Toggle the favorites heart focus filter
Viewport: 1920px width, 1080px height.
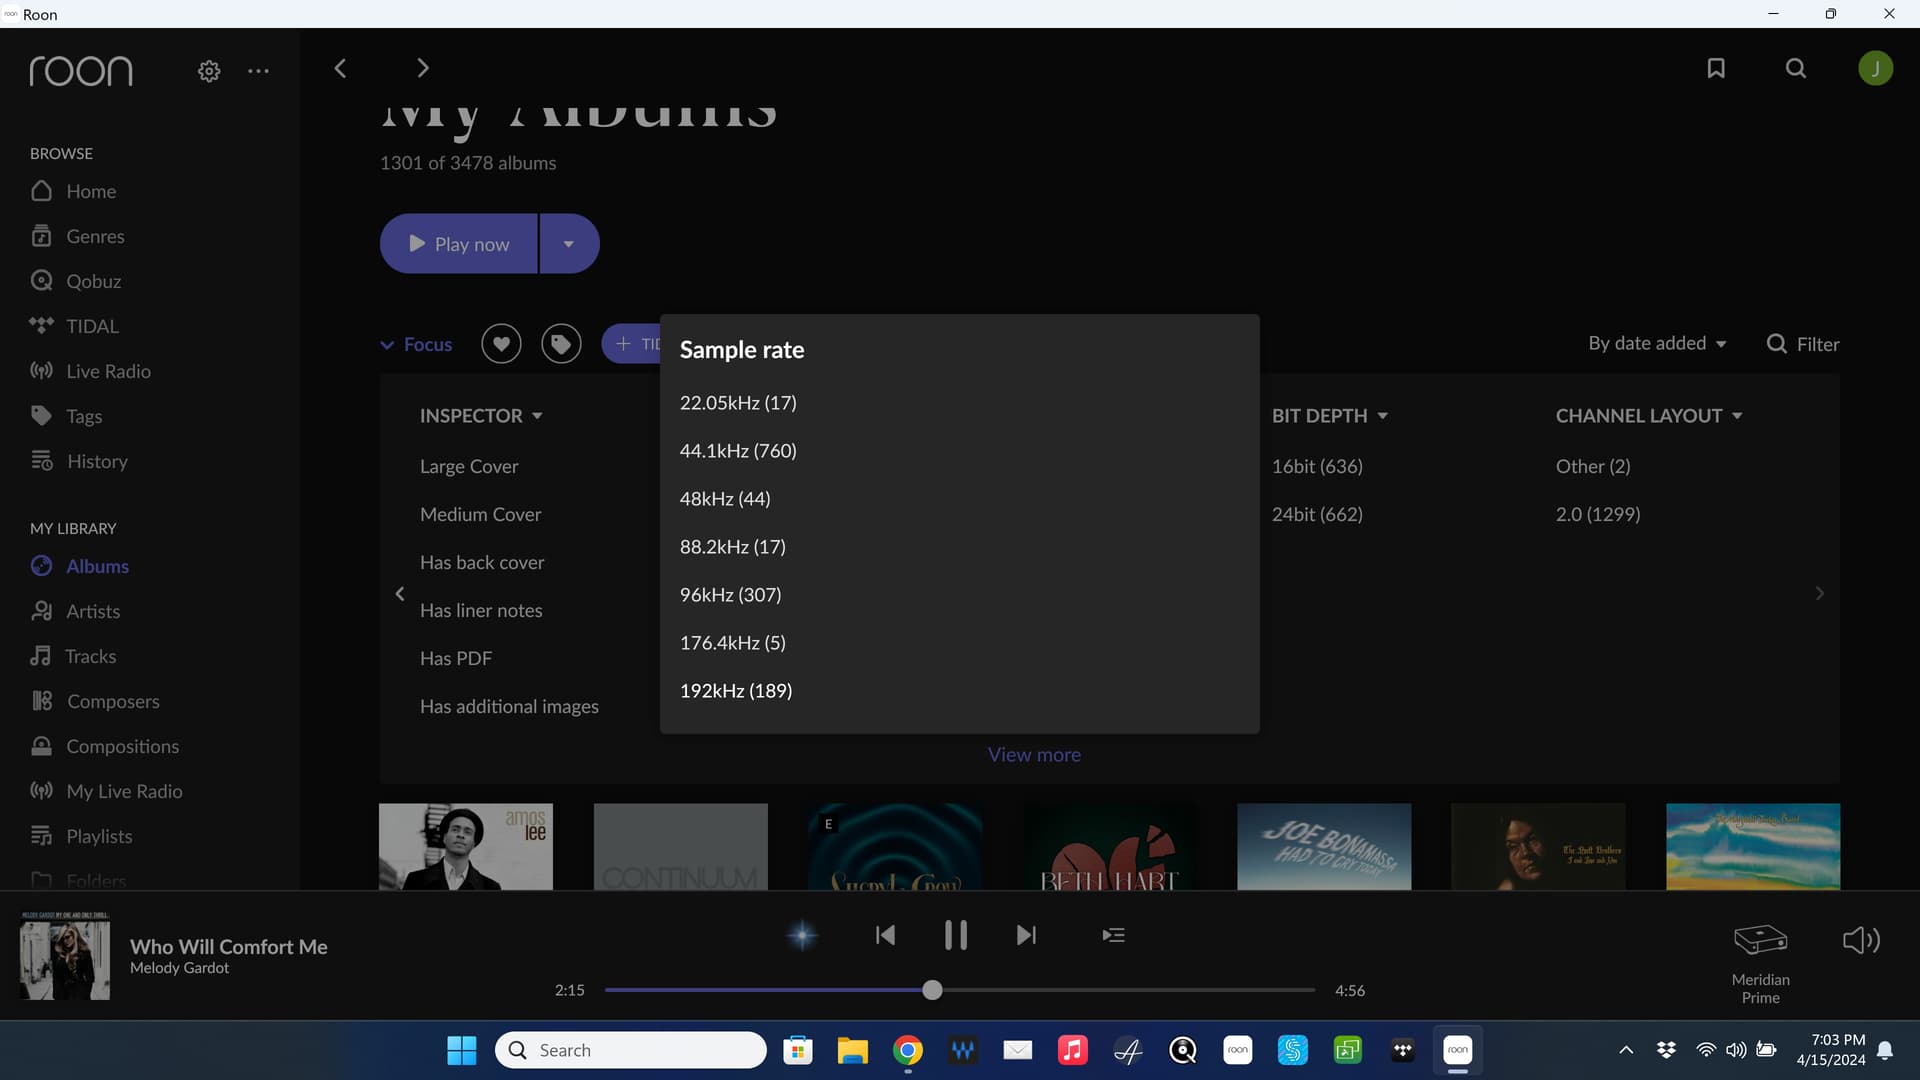[x=501, y=344]
